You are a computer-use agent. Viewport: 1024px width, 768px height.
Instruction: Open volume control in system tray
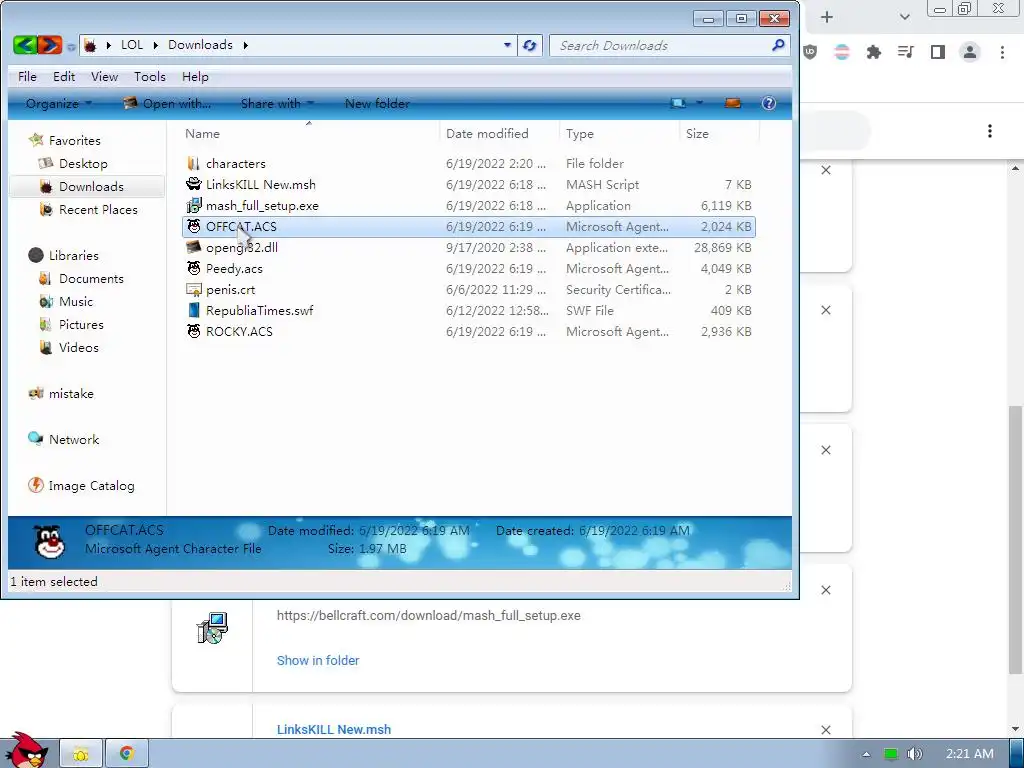[914, 754]
